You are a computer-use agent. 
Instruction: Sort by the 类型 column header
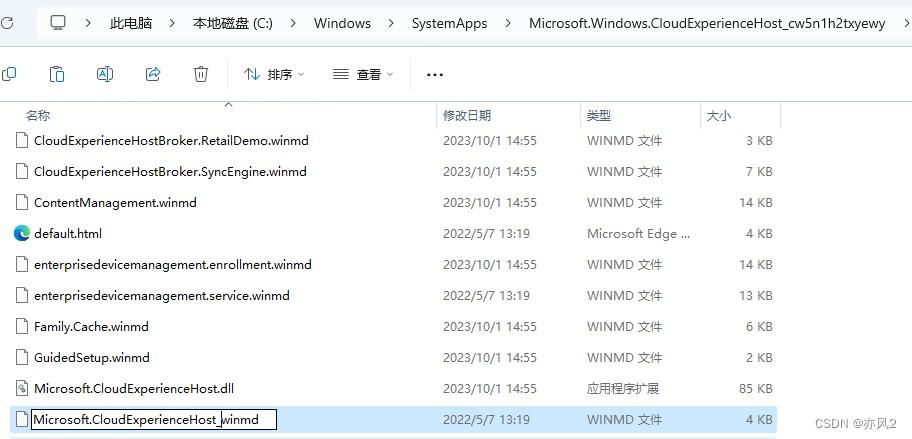point(598,116)
